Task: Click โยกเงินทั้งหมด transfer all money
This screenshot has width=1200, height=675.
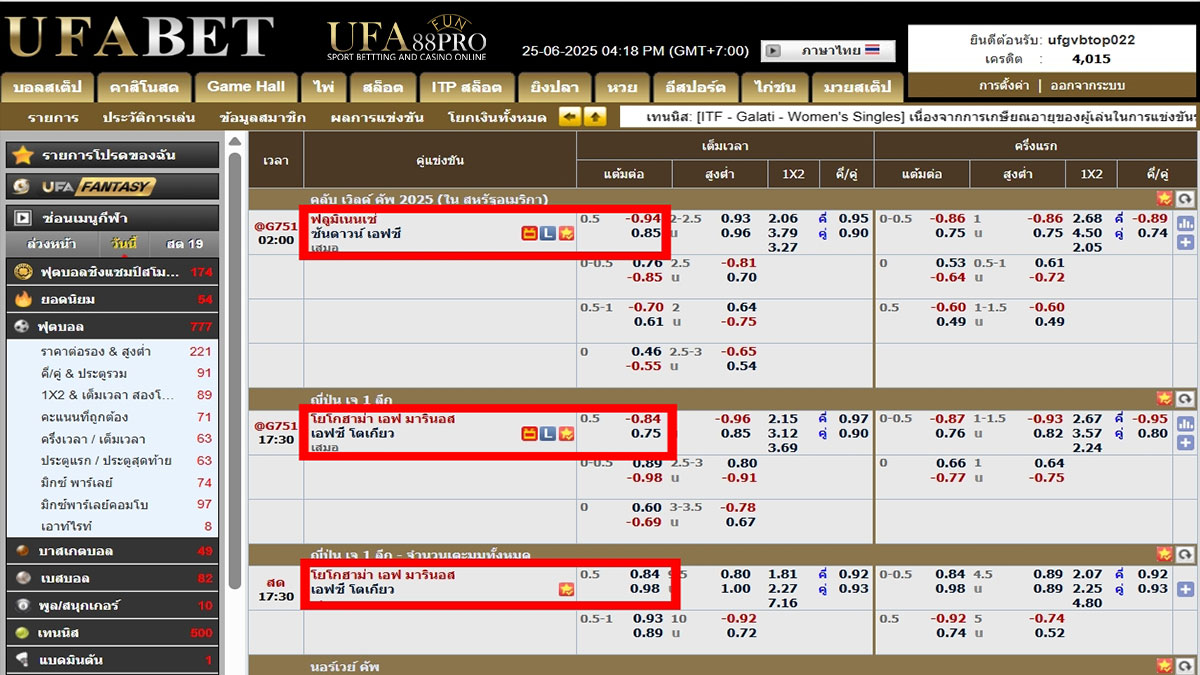Action: pos(497,118)
